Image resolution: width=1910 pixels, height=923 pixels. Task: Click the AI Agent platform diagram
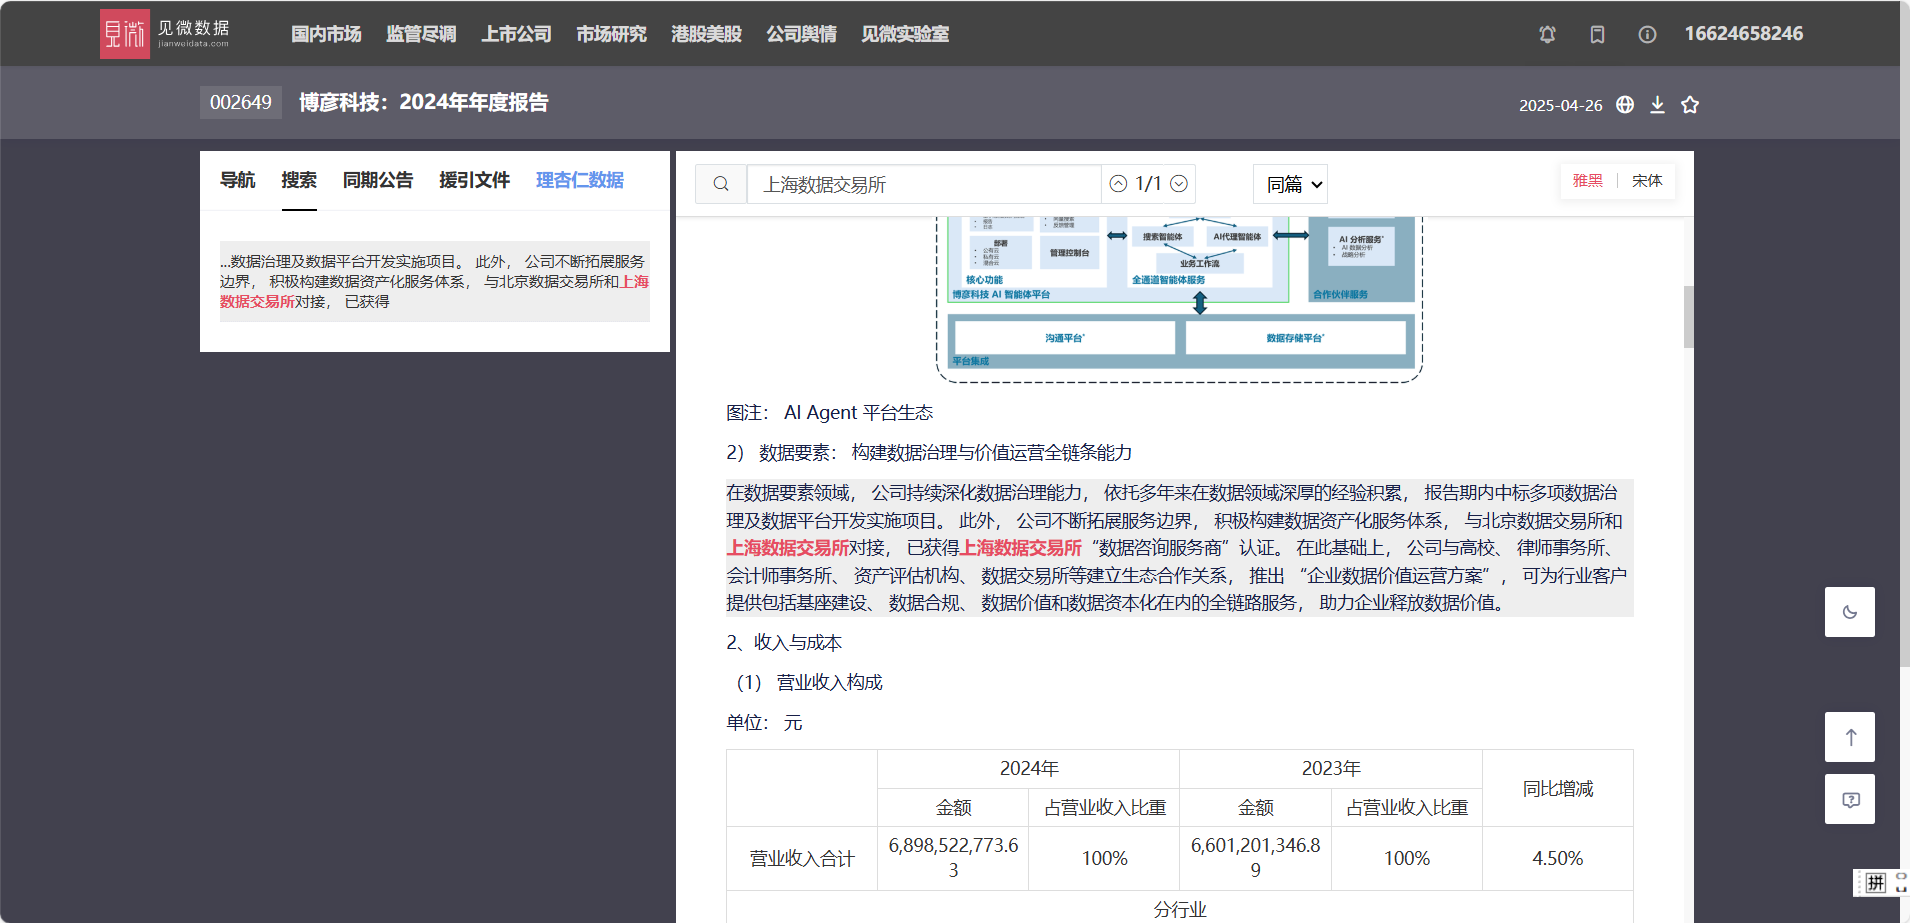[1179, 299]
